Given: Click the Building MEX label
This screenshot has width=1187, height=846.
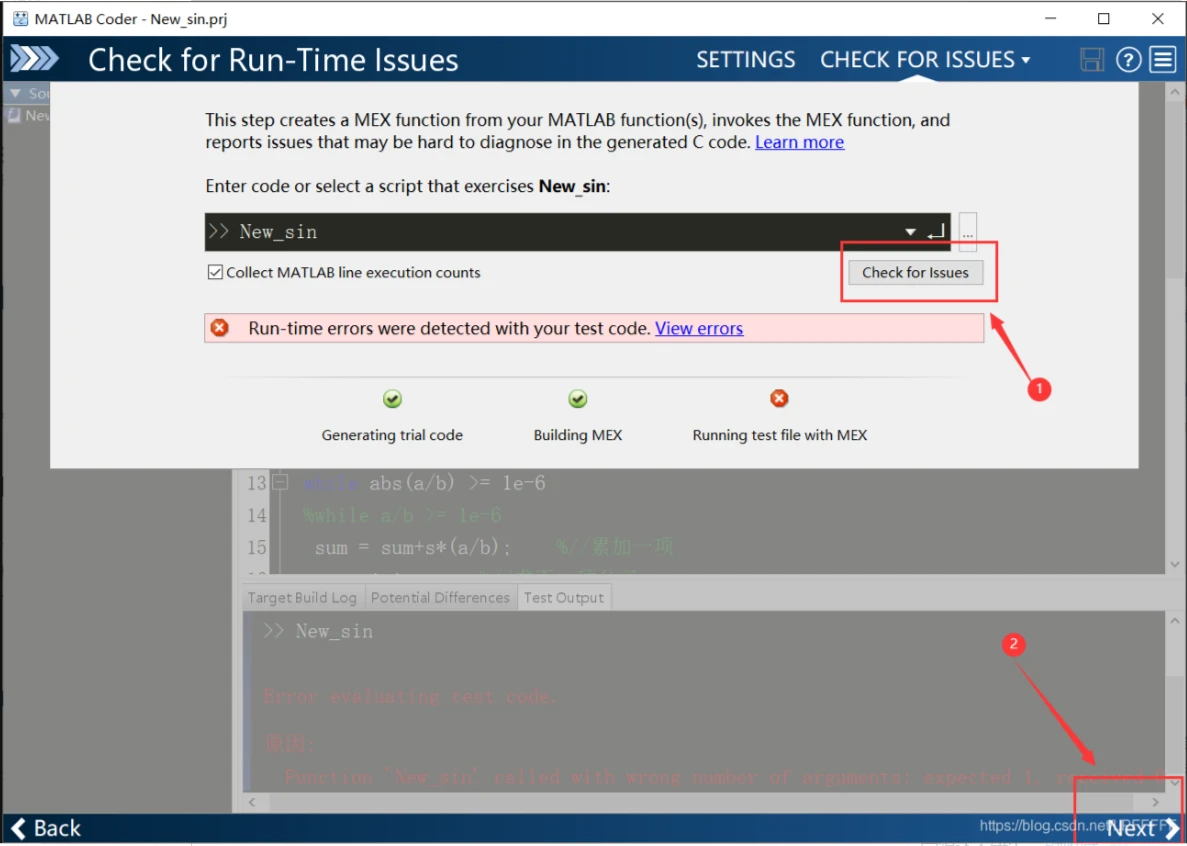Looking at the screenshot, I should point(578,435).
